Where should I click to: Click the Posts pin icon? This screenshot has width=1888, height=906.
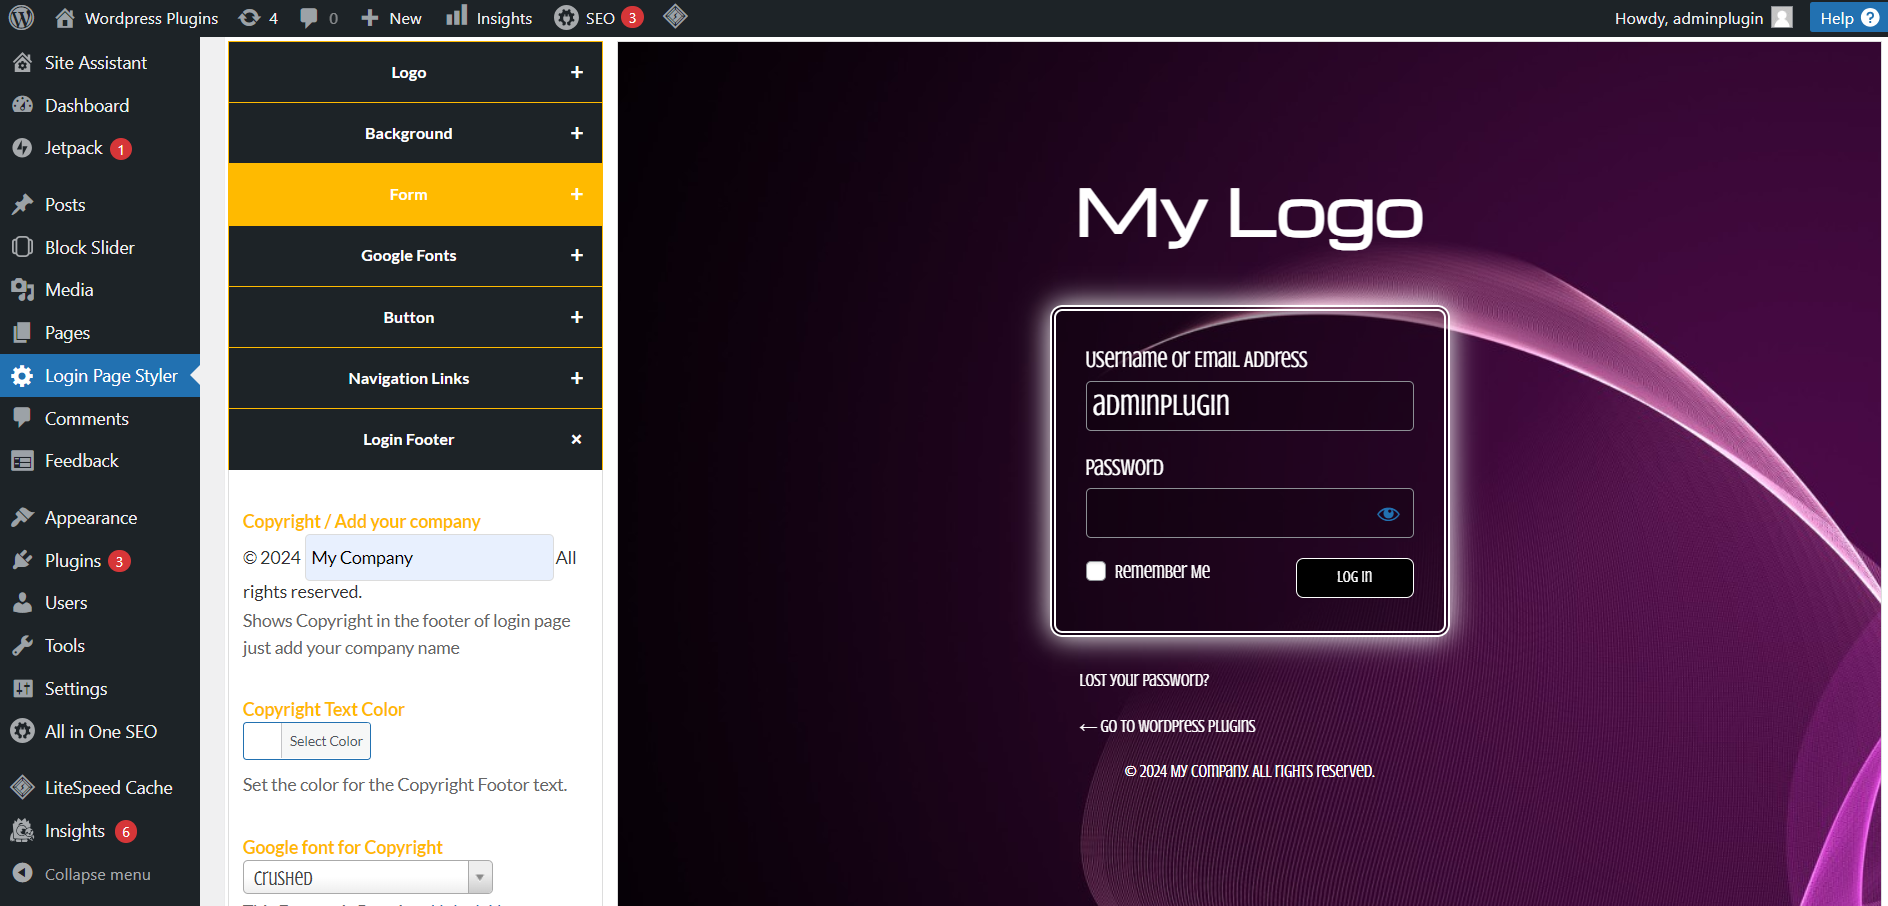[x=22, y=205]
